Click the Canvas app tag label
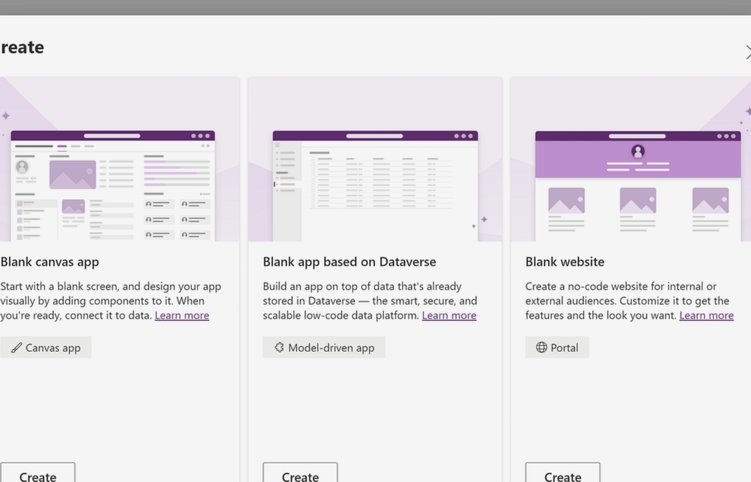The image size is (751, 482). 53,348
